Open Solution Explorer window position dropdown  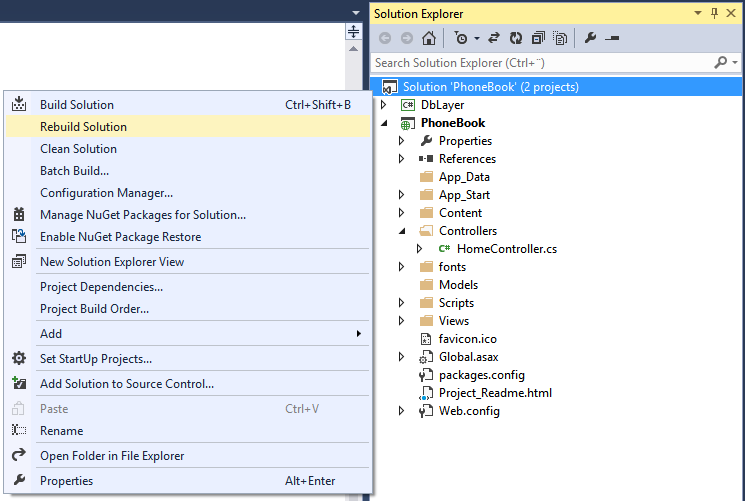(x=698, y=13)
